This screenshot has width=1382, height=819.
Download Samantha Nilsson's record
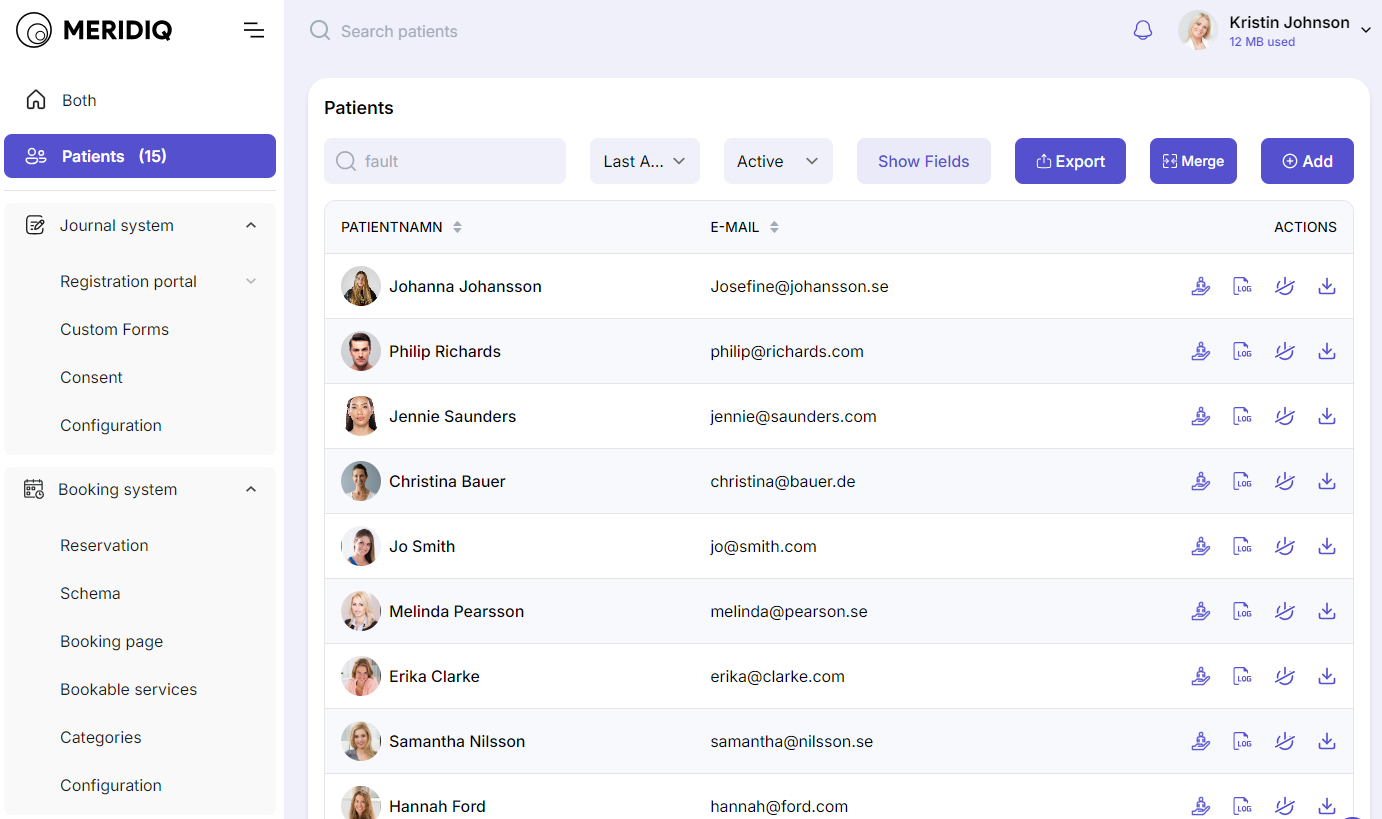coord(1327,741)
